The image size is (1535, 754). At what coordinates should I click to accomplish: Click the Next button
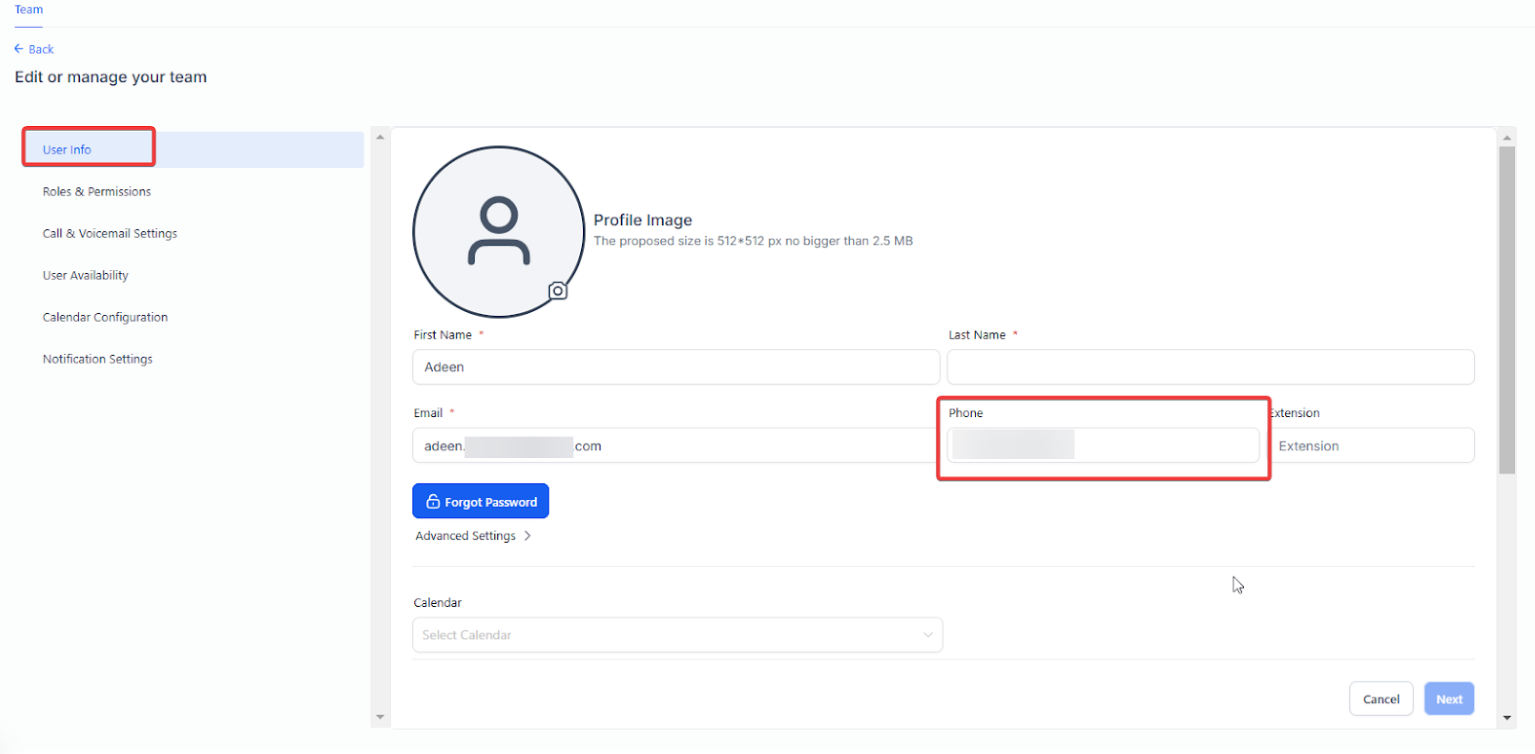[1449, 699]
